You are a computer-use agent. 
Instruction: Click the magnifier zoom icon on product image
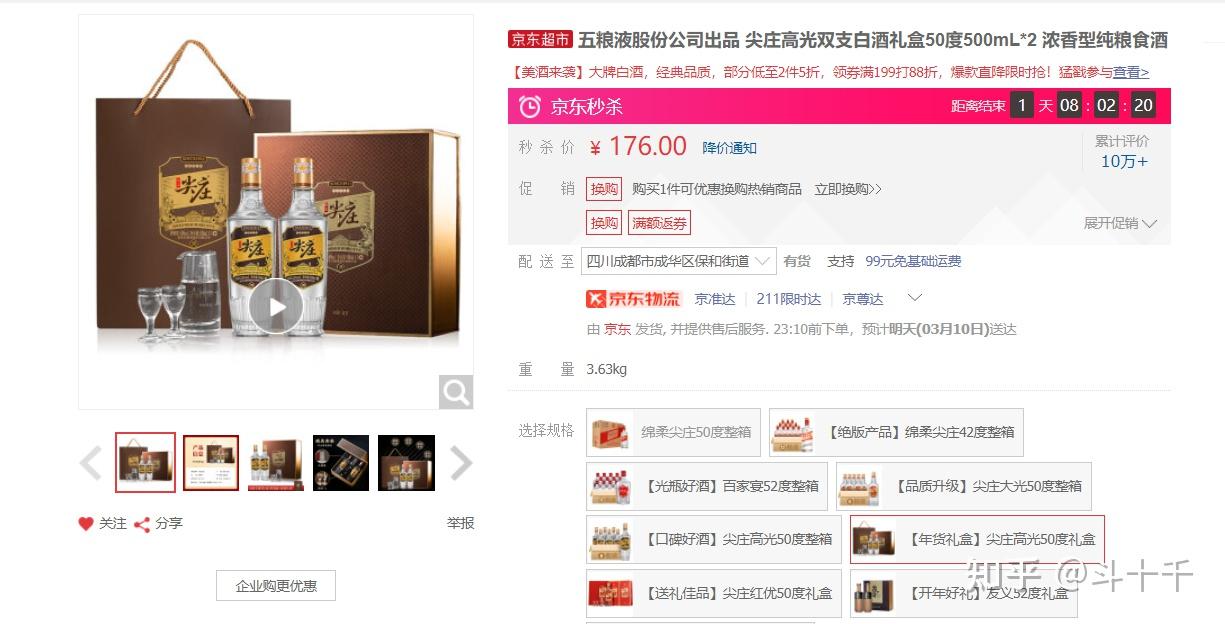pyautogui.click(x=456, y=392)
